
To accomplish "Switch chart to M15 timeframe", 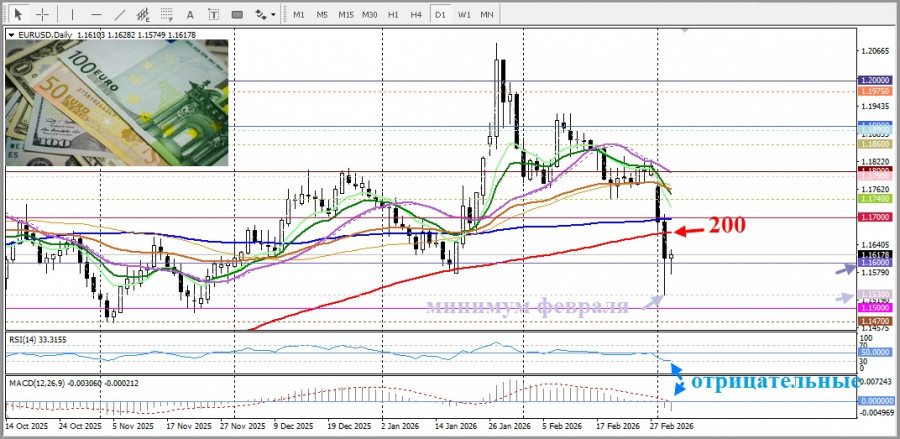I will pos(346,14).
